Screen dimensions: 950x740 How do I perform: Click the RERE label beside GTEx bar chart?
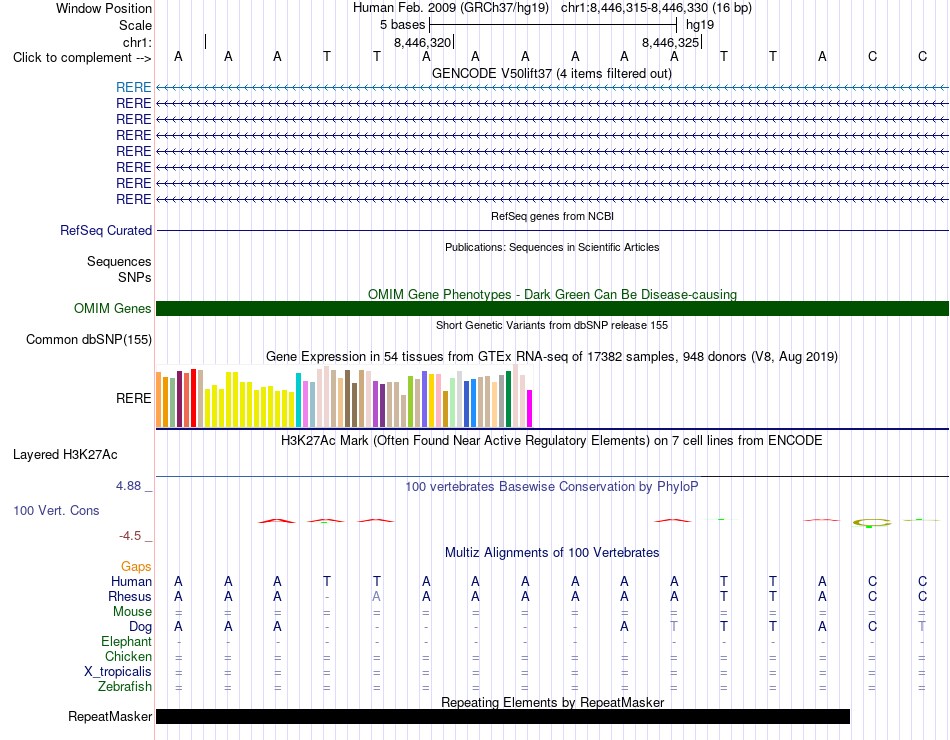tap(133, 398)
